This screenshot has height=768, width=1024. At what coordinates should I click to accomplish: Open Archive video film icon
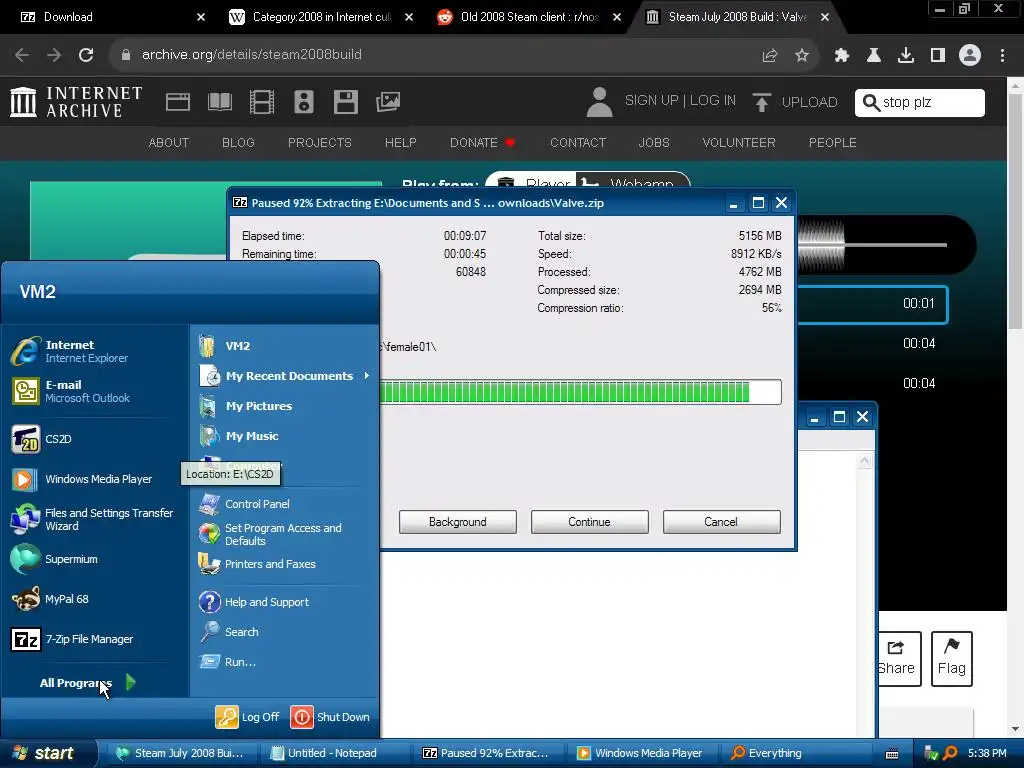(x=261, y=102)
